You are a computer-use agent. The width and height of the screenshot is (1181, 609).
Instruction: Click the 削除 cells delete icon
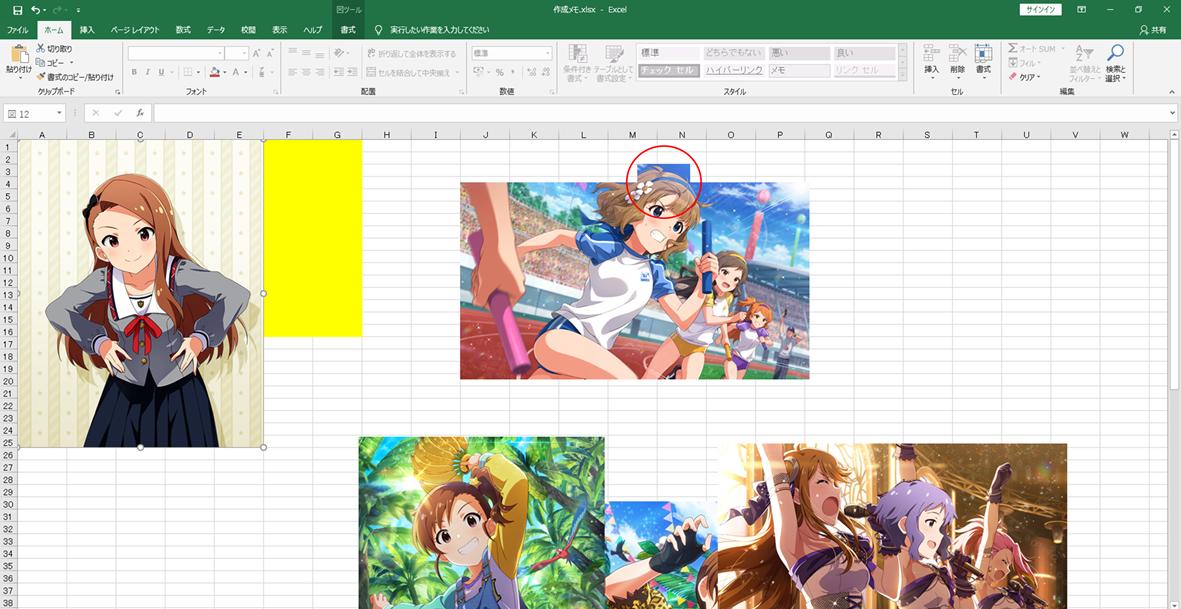[x=957, y=53]
